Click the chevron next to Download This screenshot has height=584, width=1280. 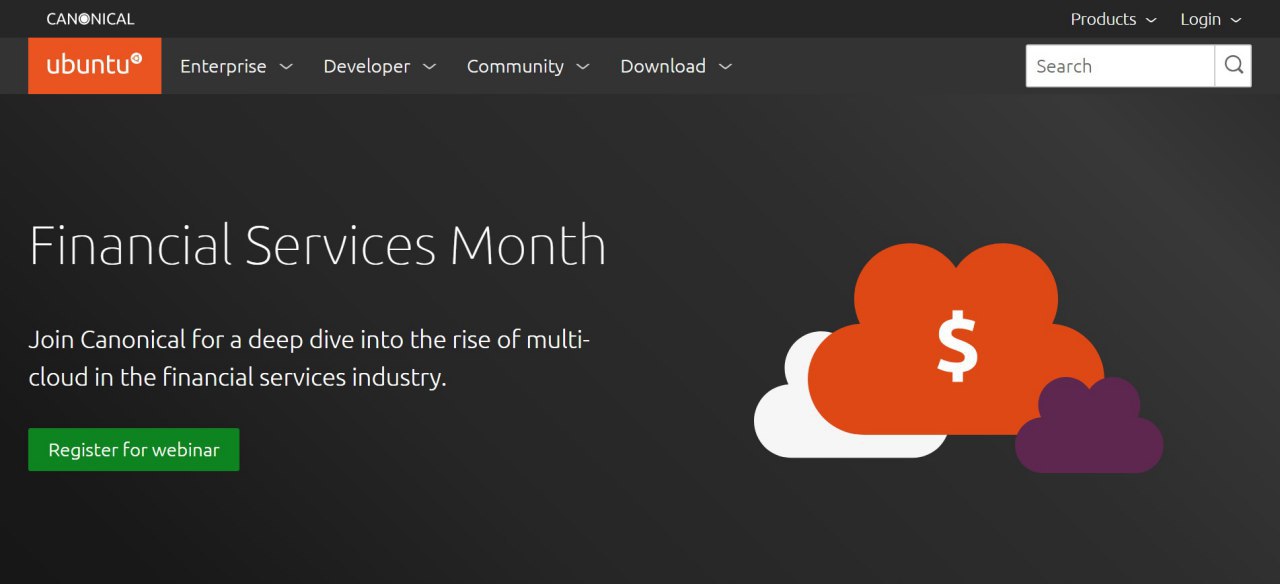[726, 67]
